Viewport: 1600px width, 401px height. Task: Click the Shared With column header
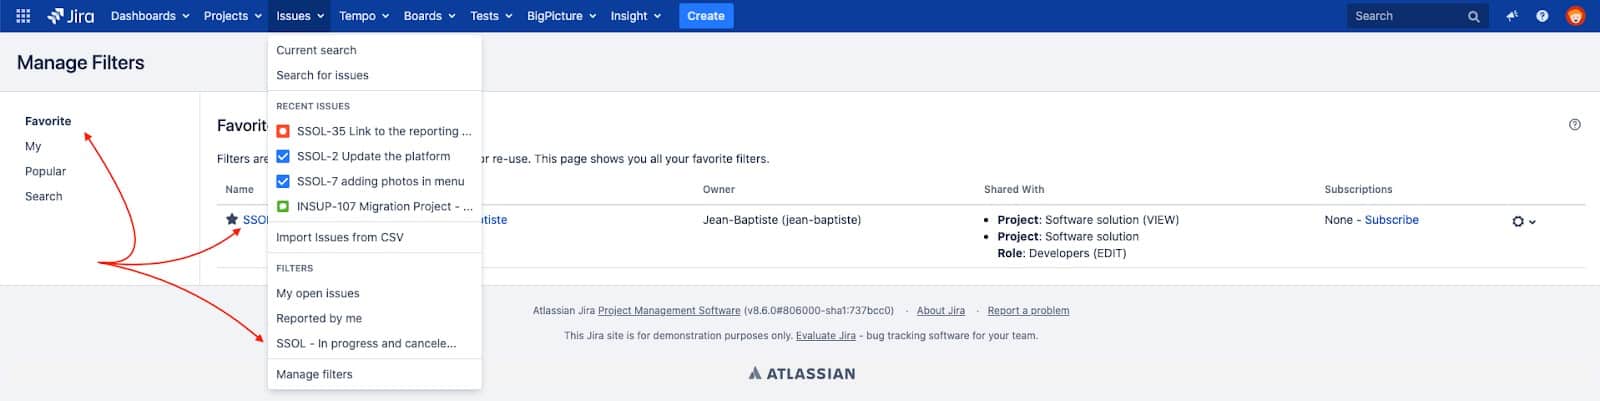click(x=1014, y=189)
